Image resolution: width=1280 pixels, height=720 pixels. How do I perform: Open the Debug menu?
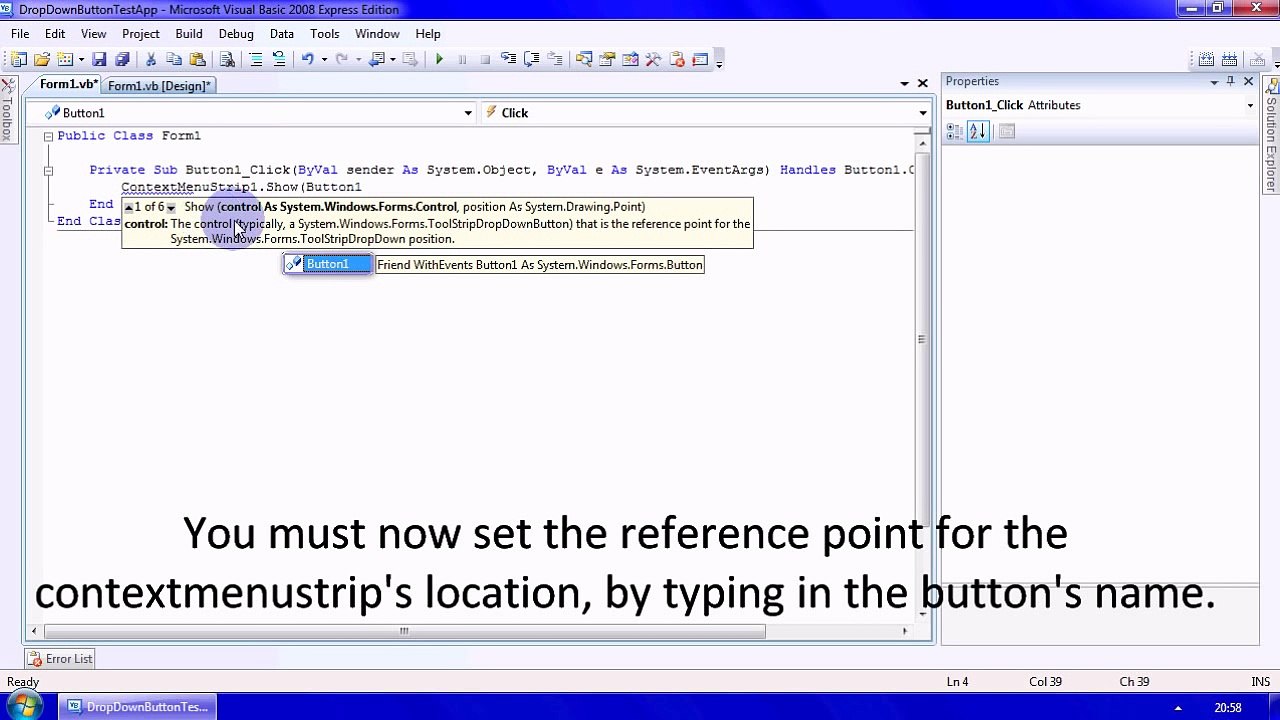click(x=236, y=33)
